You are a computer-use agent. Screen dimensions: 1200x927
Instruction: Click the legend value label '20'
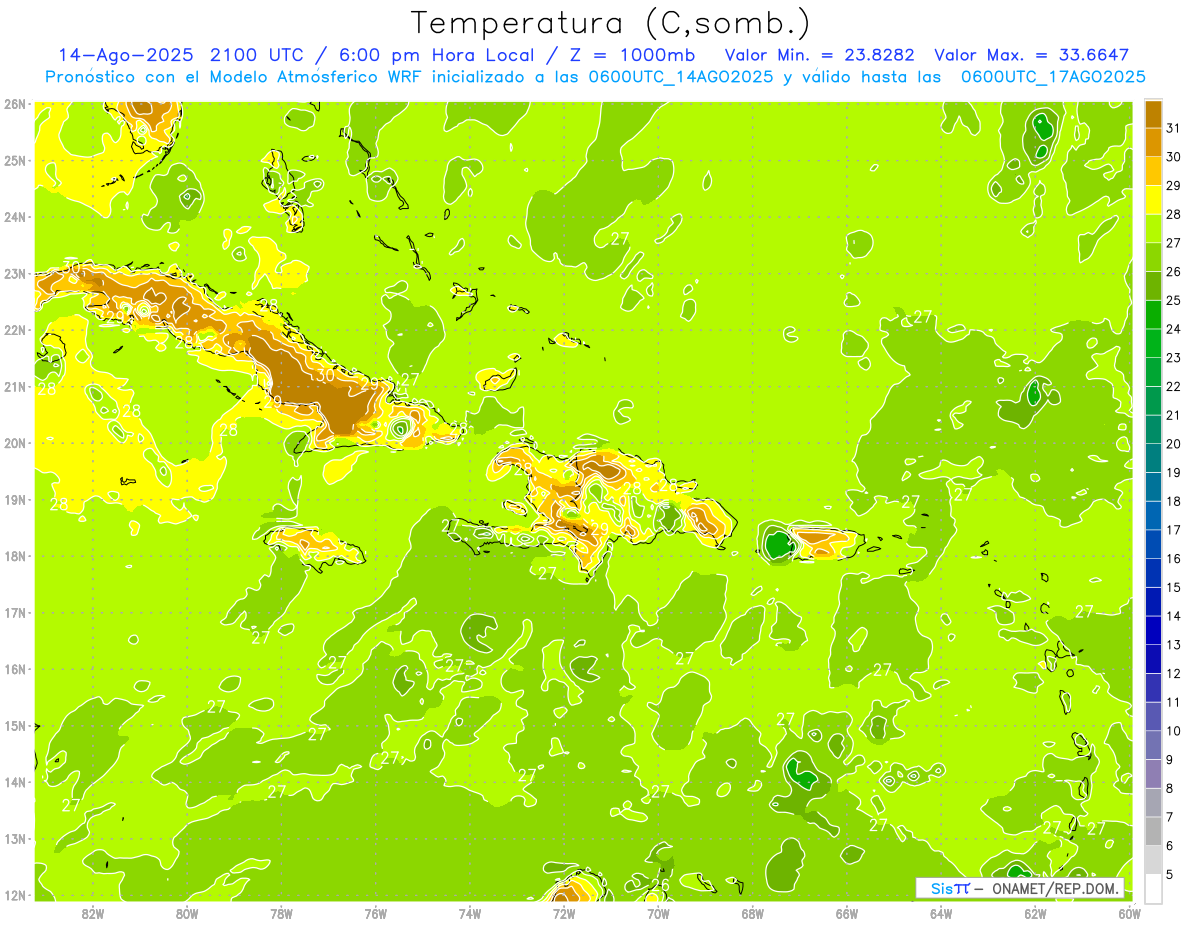(x=1174, y=444)
